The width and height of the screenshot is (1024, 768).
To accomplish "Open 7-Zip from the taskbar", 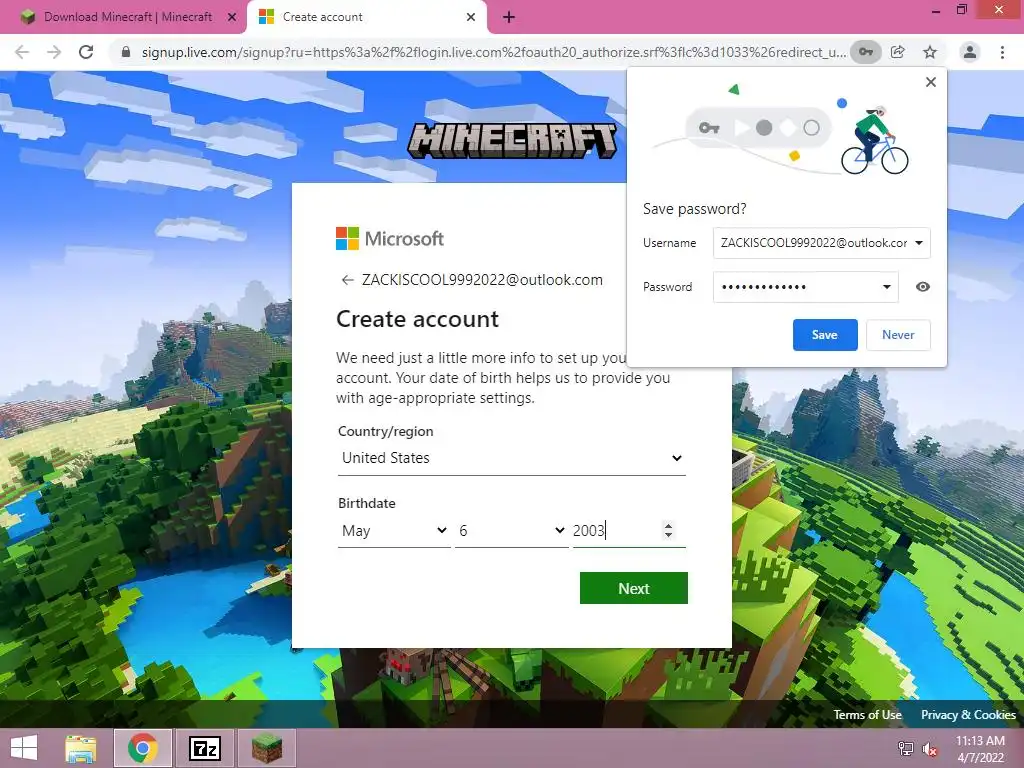I will click(205, 748).
